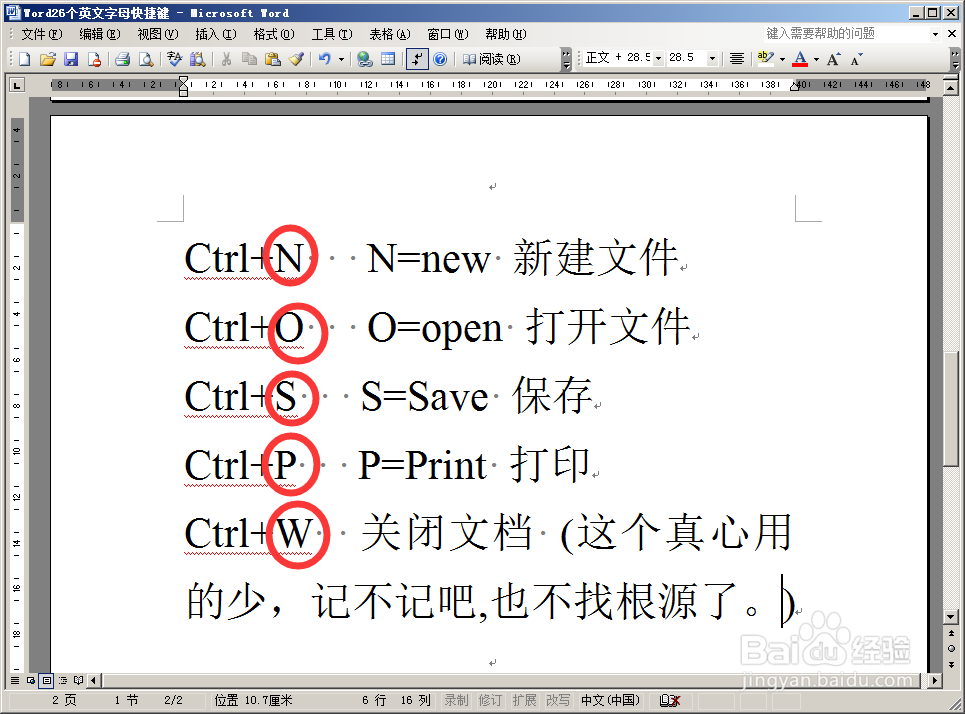Viewport: 965px width, 714px height.
Task: Insert a hyperlink
Action: tap(363, 58)
